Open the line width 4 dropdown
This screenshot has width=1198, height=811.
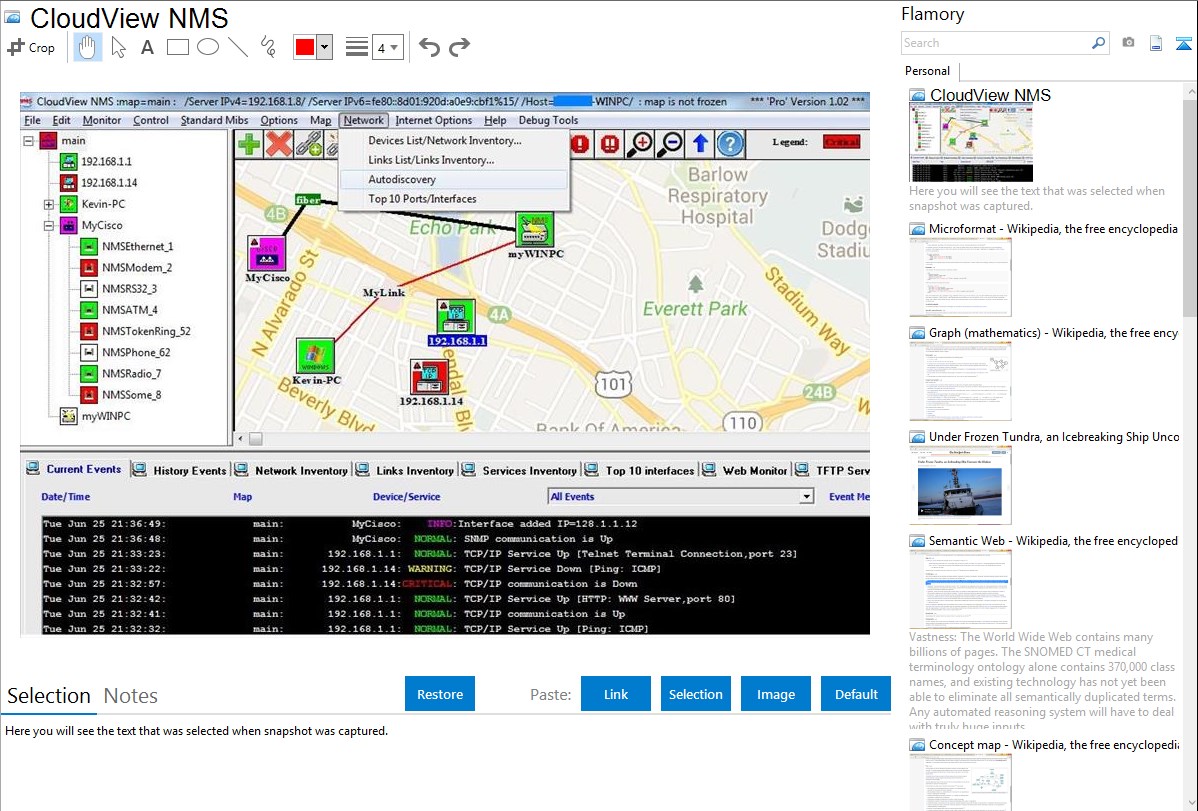click(387, 48)
